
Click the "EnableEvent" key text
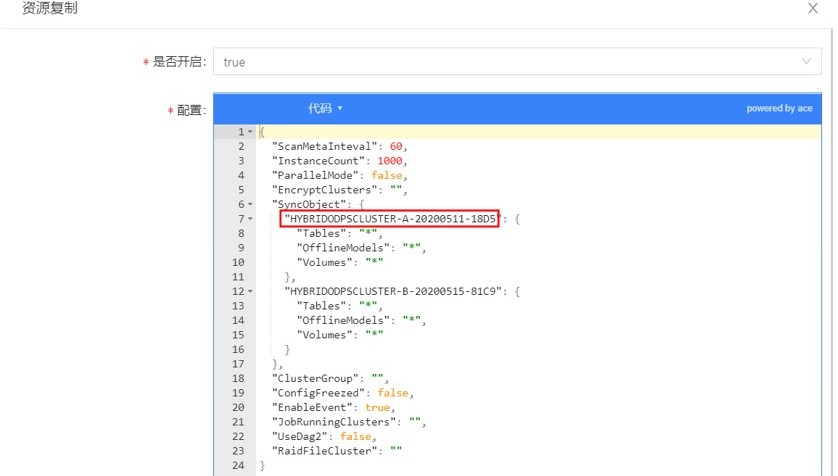[312, 407]
